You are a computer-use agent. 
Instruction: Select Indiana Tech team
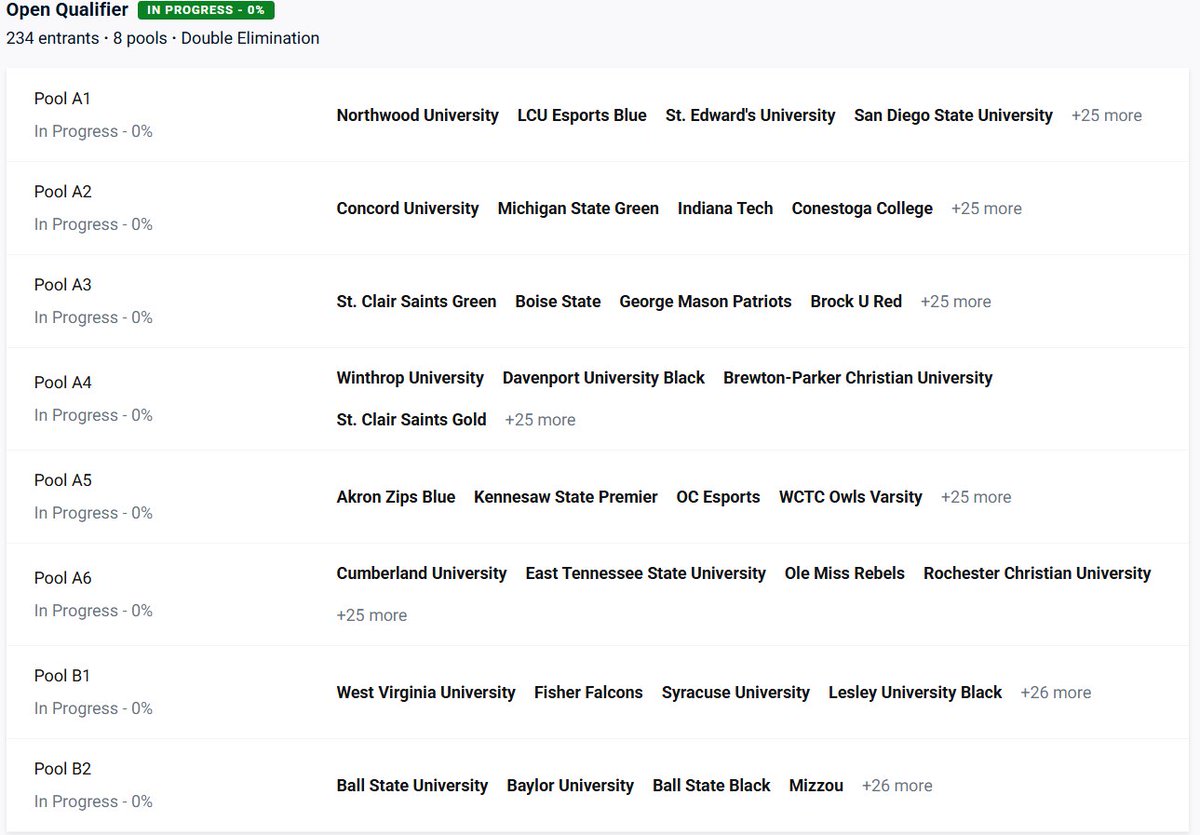click(725, 208)
